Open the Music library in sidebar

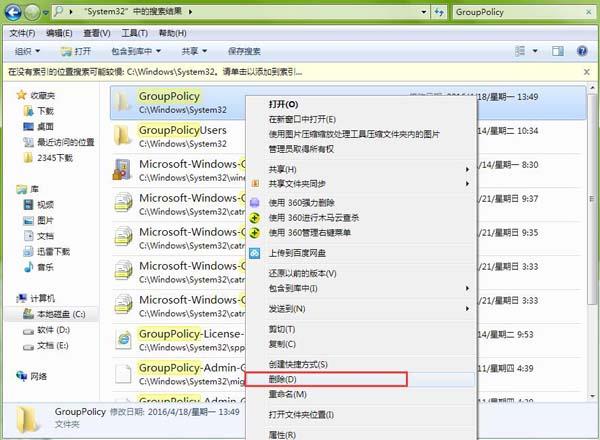[x=45, y=267]
